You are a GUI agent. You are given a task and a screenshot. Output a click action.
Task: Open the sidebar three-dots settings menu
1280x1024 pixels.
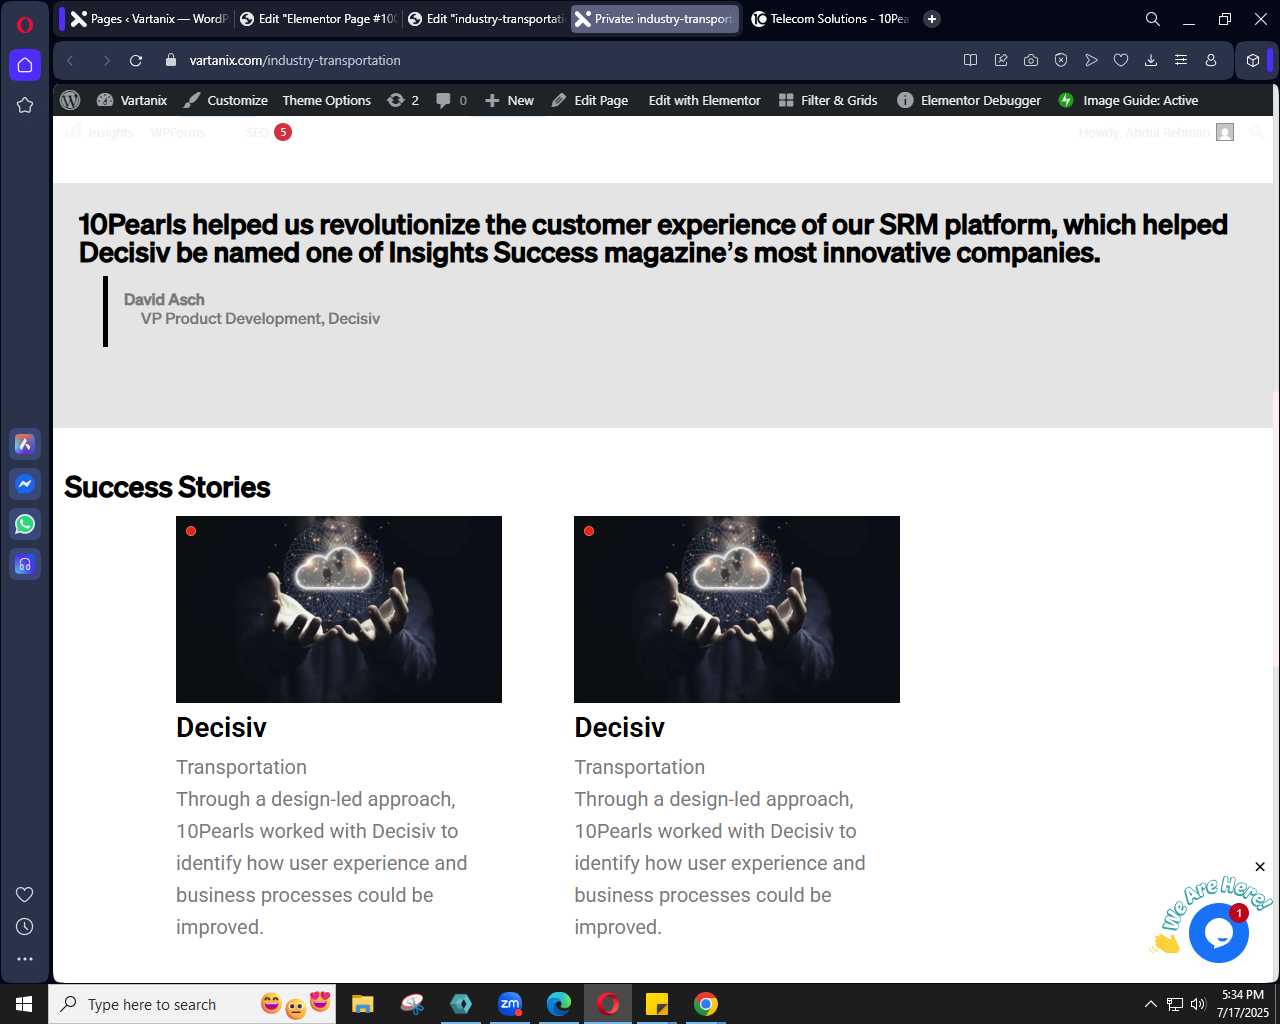(x=25, y=959)
